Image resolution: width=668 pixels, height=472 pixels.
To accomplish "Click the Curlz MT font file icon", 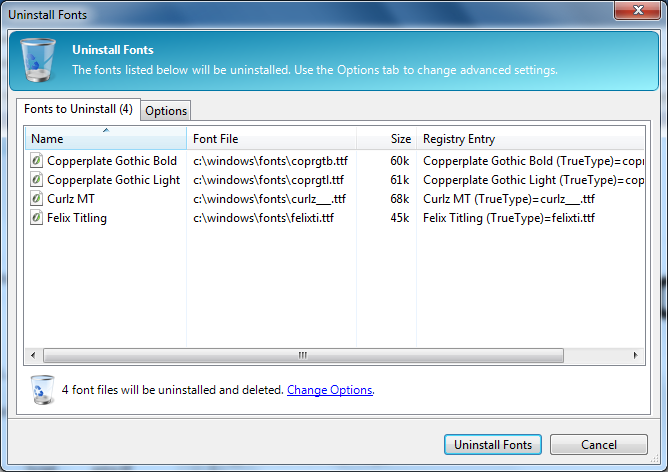I will point(37,199).
